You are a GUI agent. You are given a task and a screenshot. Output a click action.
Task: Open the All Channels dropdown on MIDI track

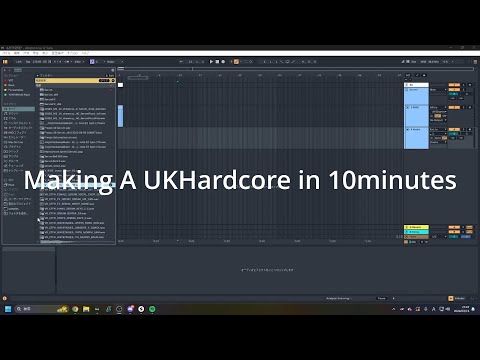[439, 112]
